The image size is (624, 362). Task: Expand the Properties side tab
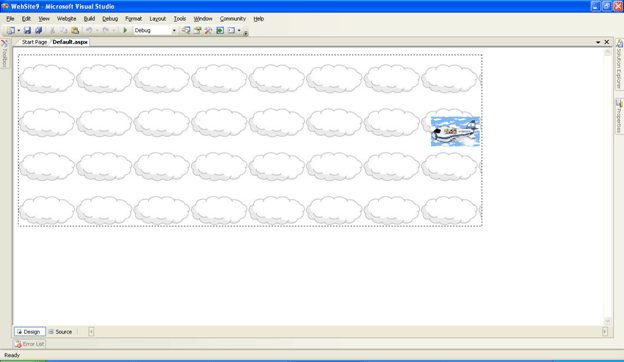pos(619,116)
